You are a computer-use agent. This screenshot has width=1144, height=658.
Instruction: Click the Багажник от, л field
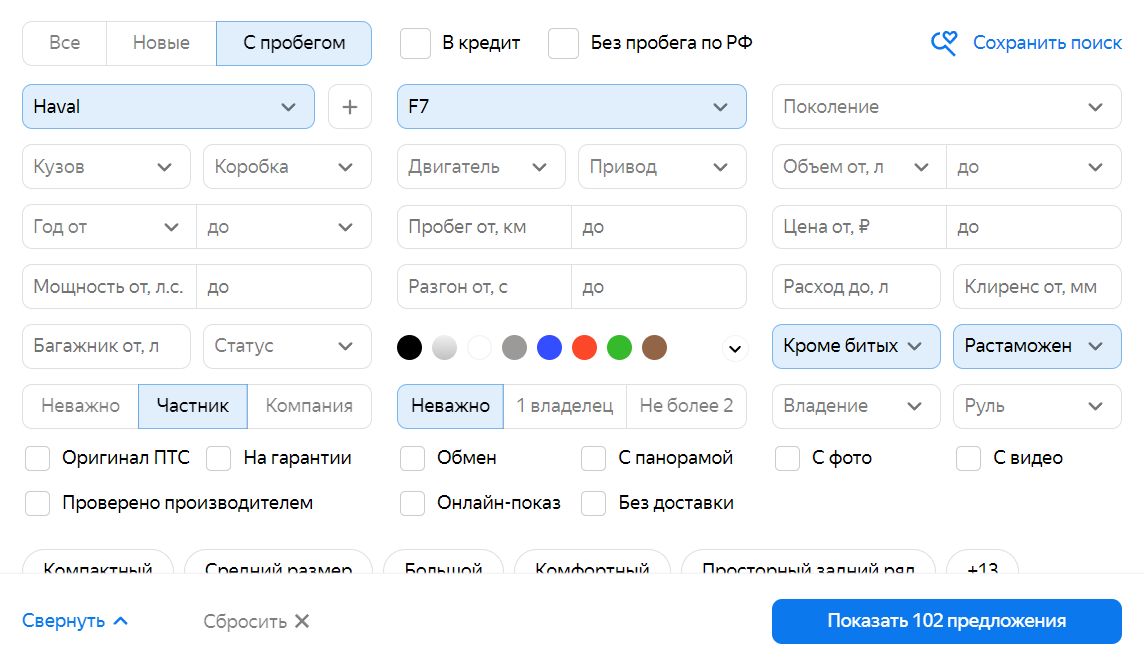click(107, 346)
